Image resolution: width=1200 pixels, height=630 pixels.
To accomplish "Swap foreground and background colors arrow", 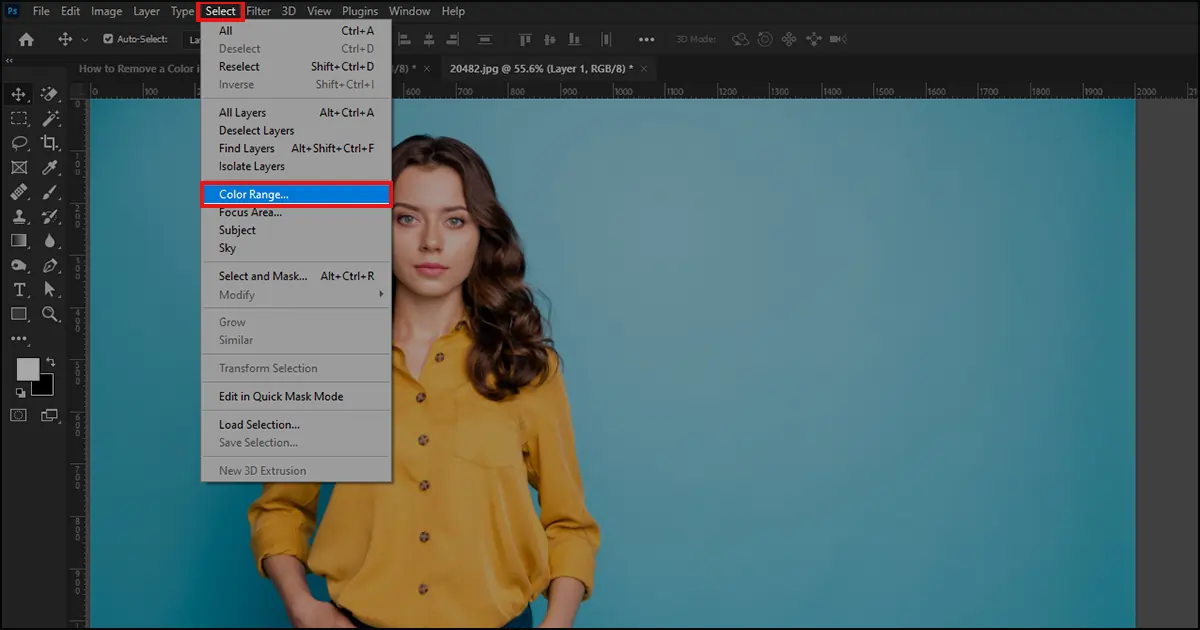I will (50, 362).
